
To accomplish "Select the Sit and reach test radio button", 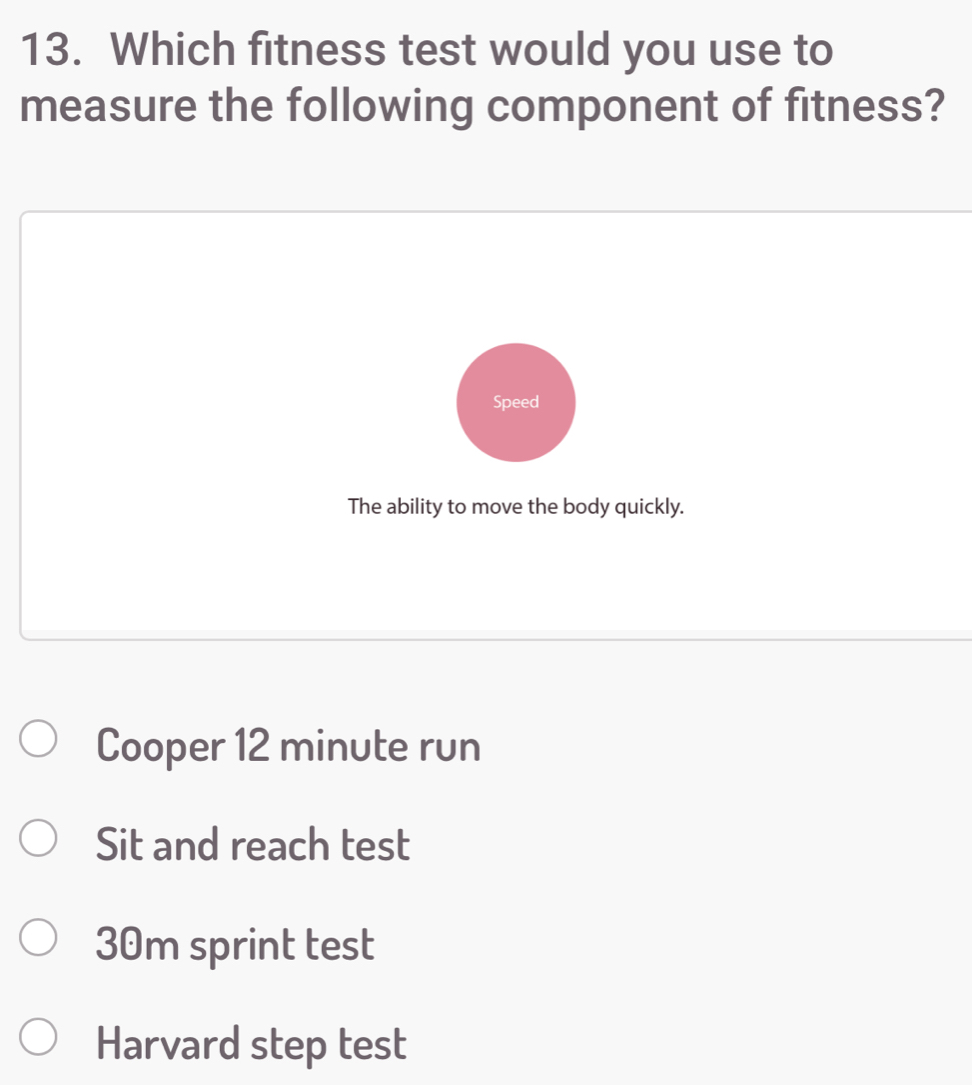I will click(x=37, y=838).
